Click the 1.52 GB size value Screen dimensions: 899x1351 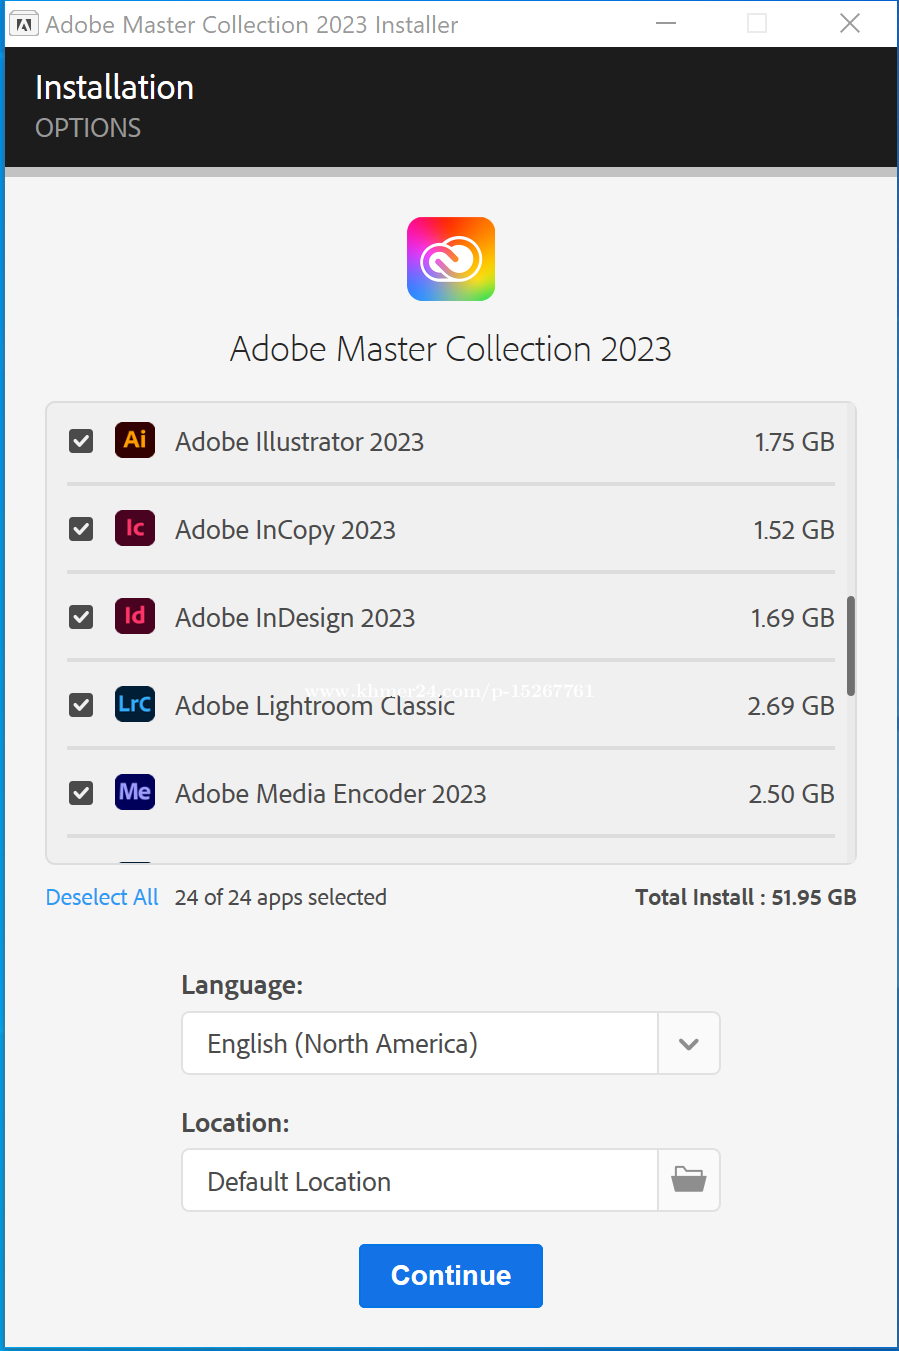click(794, 530)
